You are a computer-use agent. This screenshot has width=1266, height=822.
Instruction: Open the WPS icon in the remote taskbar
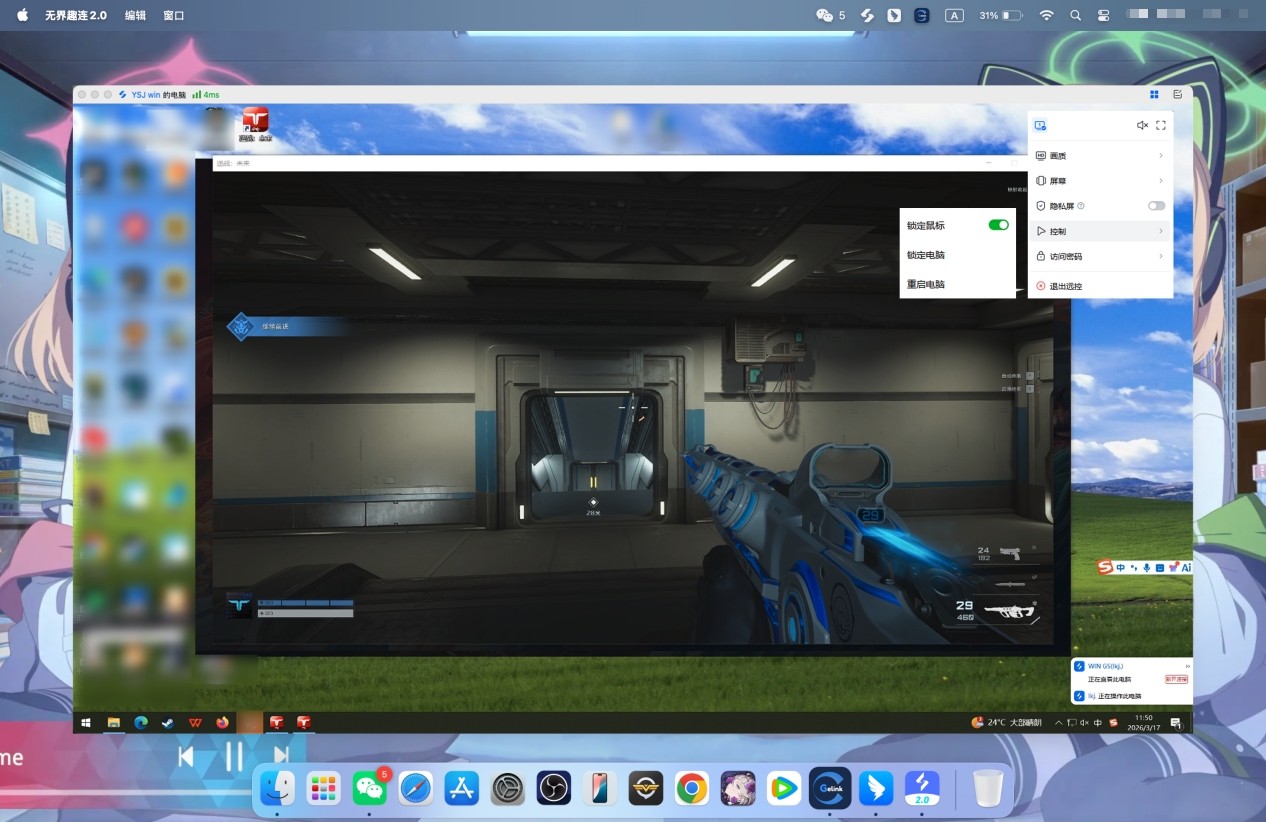pyautogui.click(x=195, y=722)
